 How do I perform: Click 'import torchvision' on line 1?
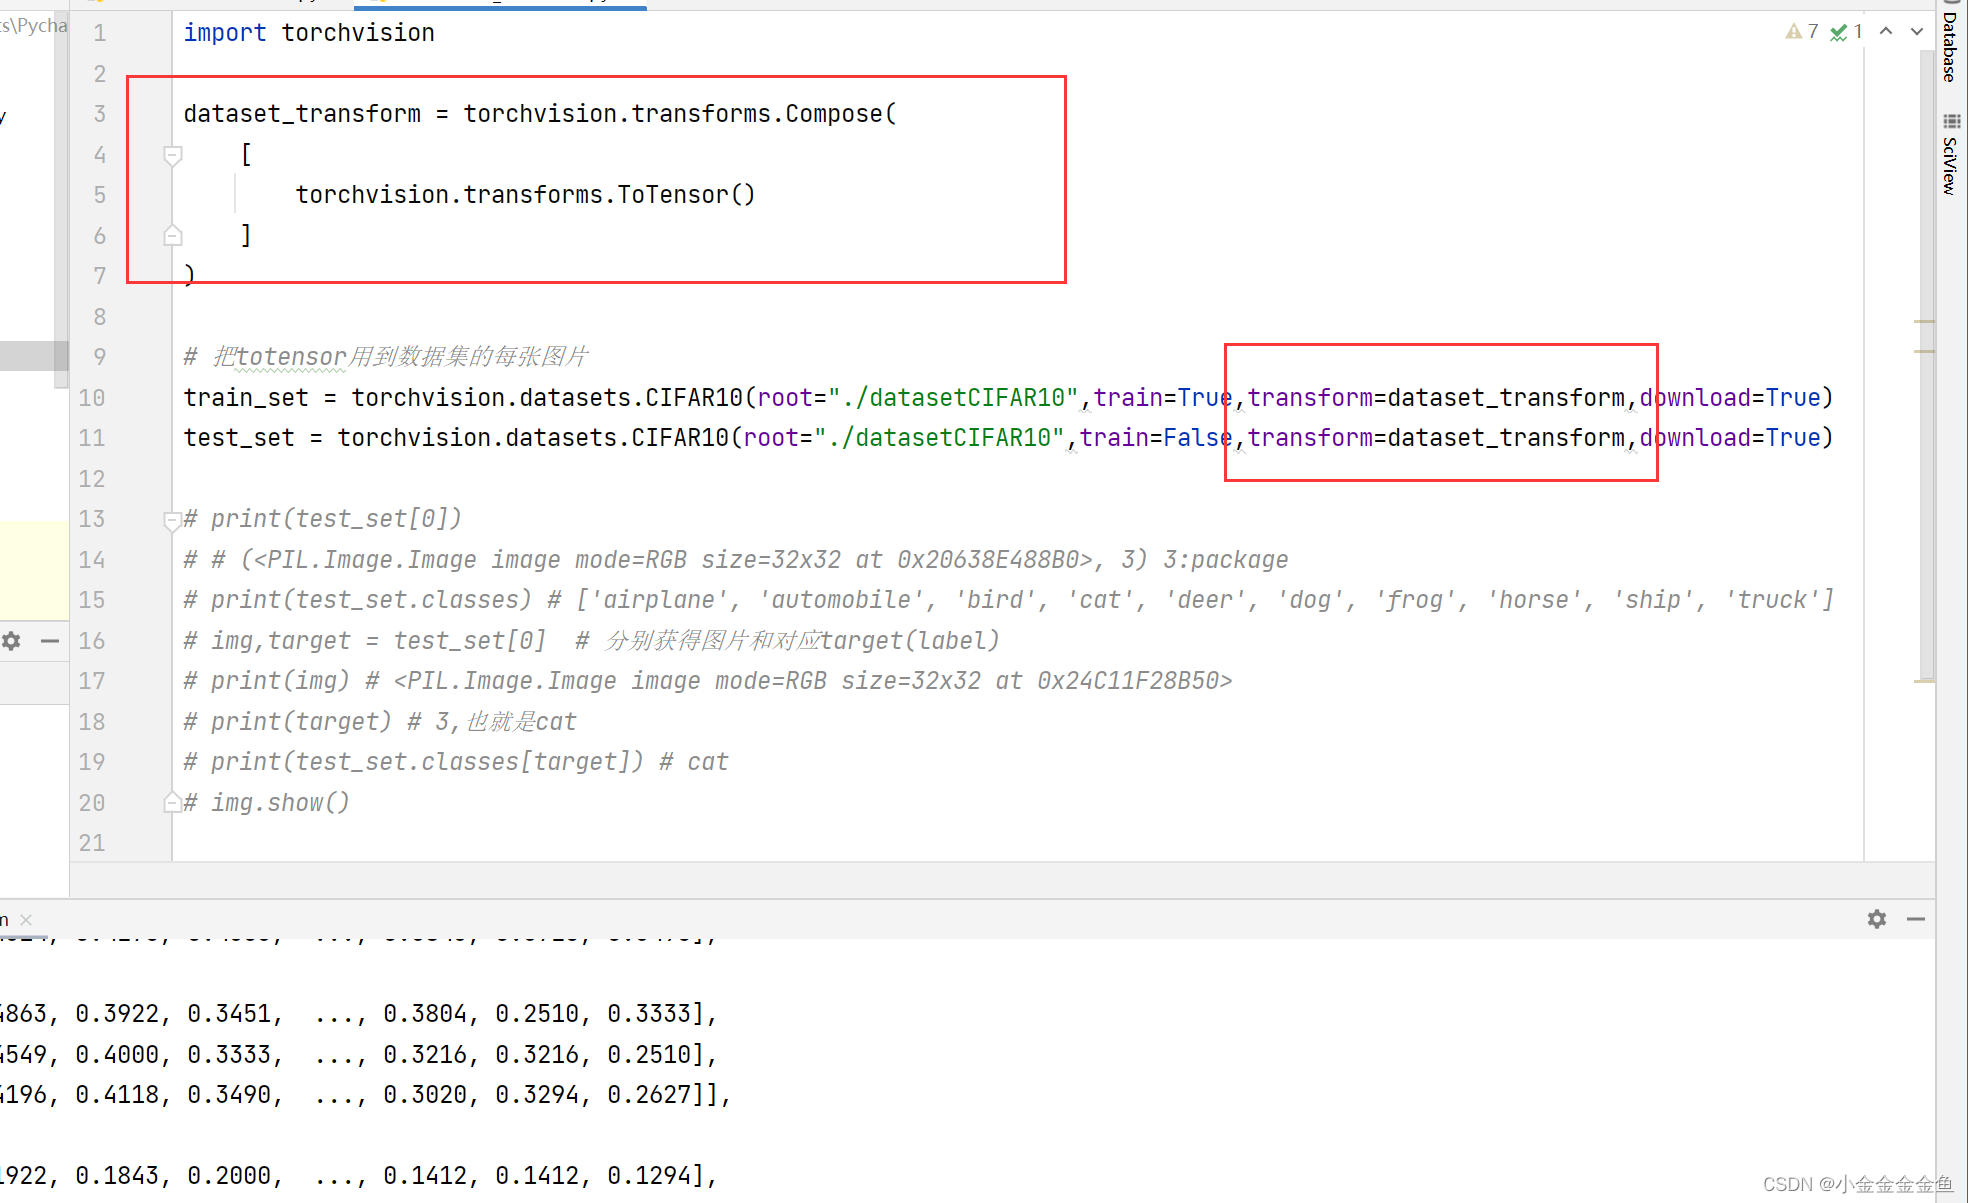point(309,33)
